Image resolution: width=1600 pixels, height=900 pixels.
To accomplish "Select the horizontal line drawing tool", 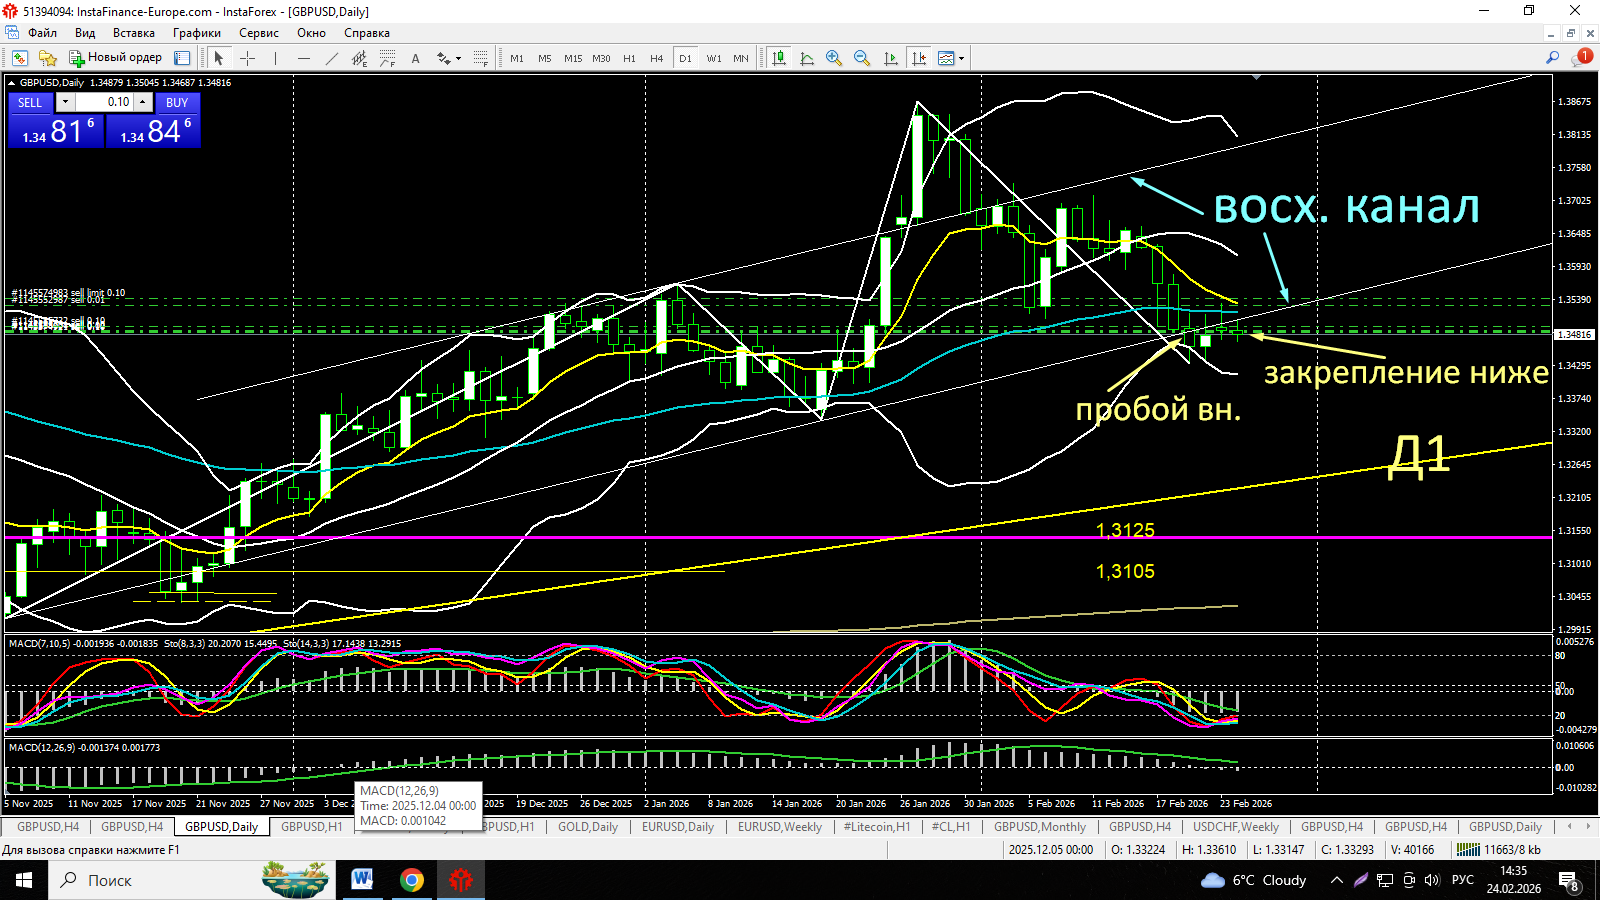I will pos(303,58).
